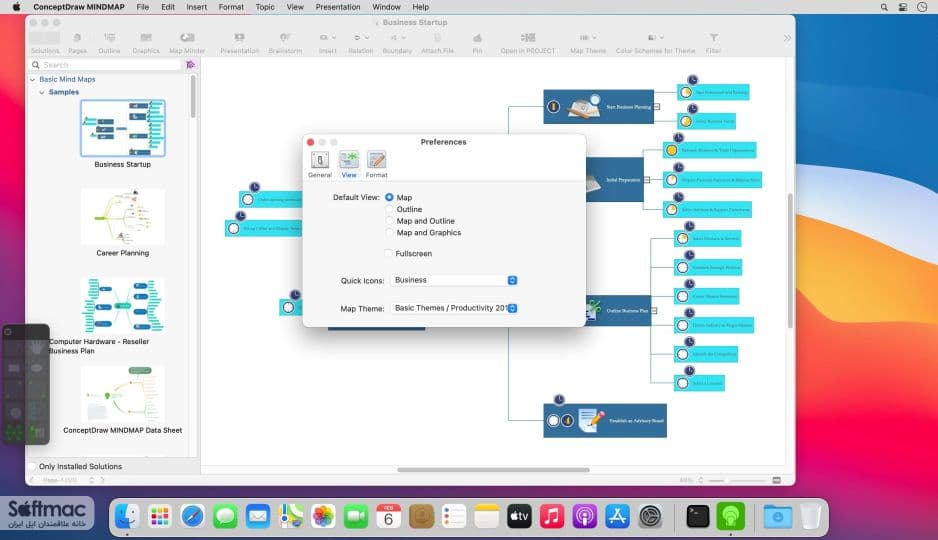Open Music app in the dock
This screenshot has height=540, width=938.
(552, 516)
